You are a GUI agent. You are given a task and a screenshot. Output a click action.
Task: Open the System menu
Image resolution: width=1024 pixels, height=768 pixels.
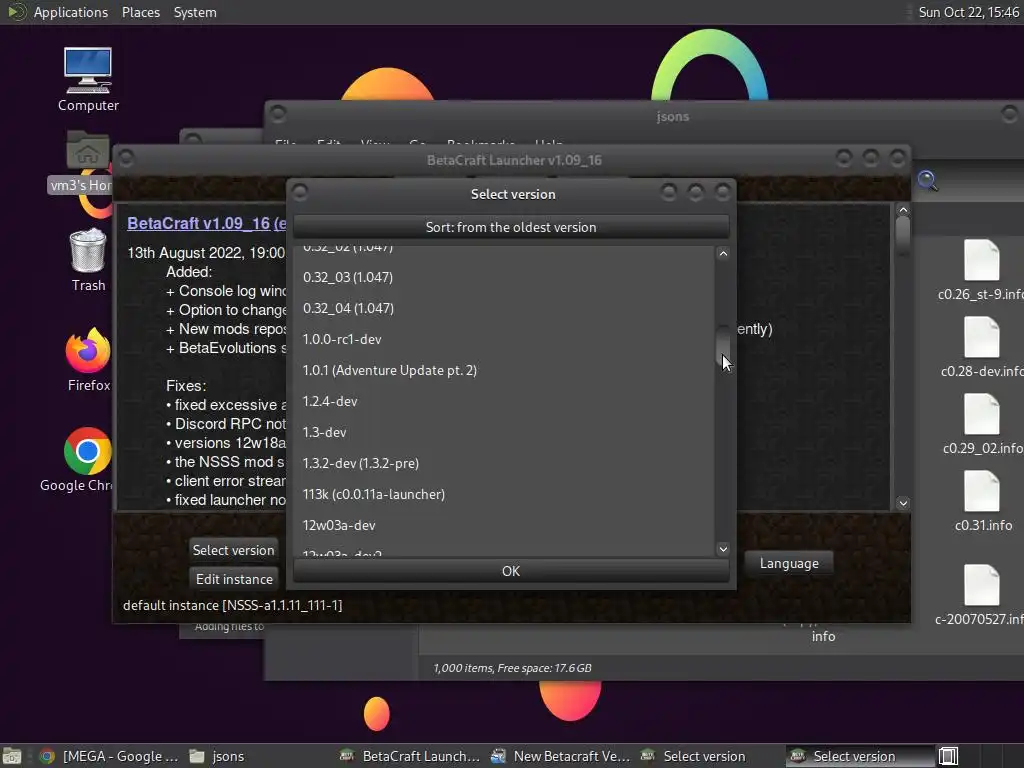pos(195,12)
